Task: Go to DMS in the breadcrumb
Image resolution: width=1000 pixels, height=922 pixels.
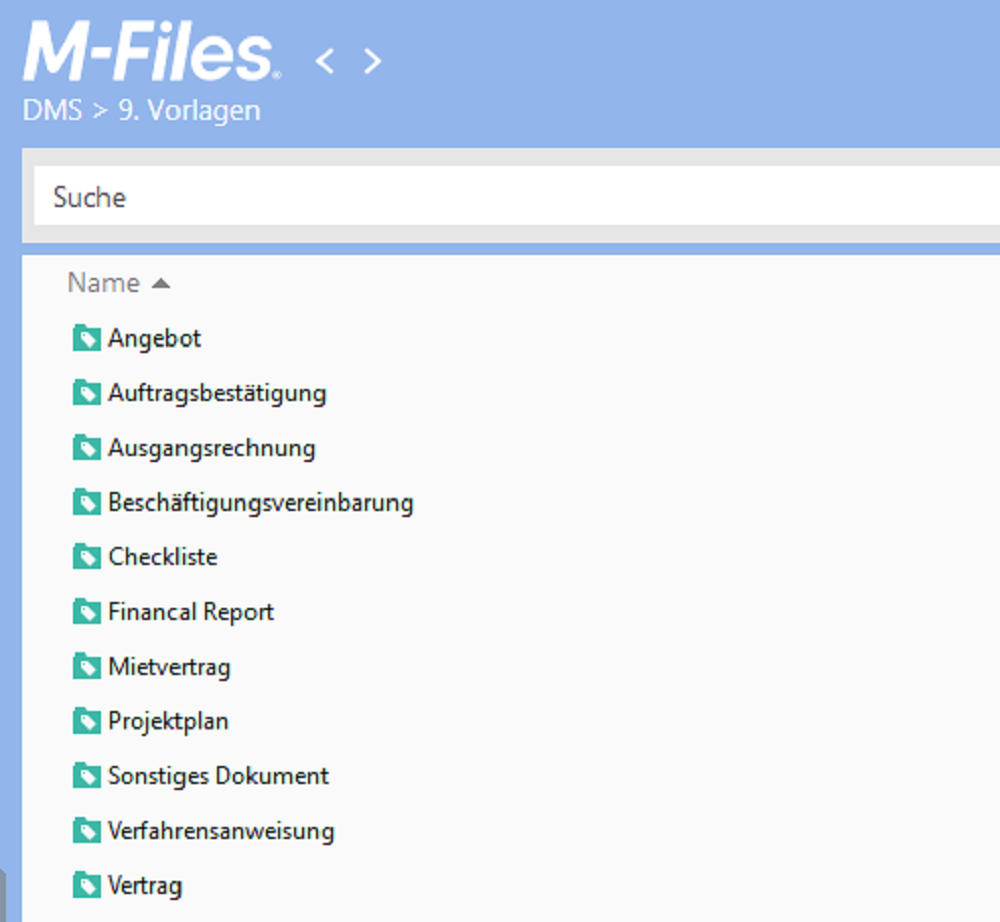Action: tap(52, 110)
